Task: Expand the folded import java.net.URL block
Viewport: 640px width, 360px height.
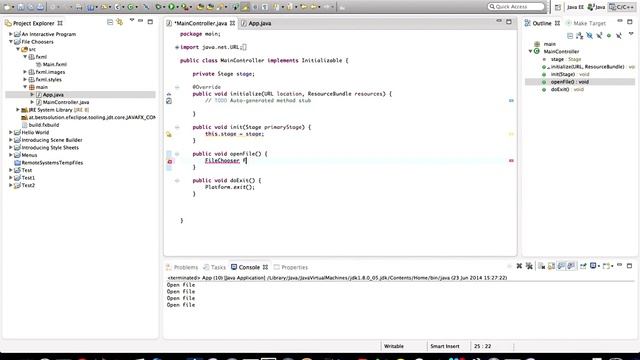Action: click(177, 47)
